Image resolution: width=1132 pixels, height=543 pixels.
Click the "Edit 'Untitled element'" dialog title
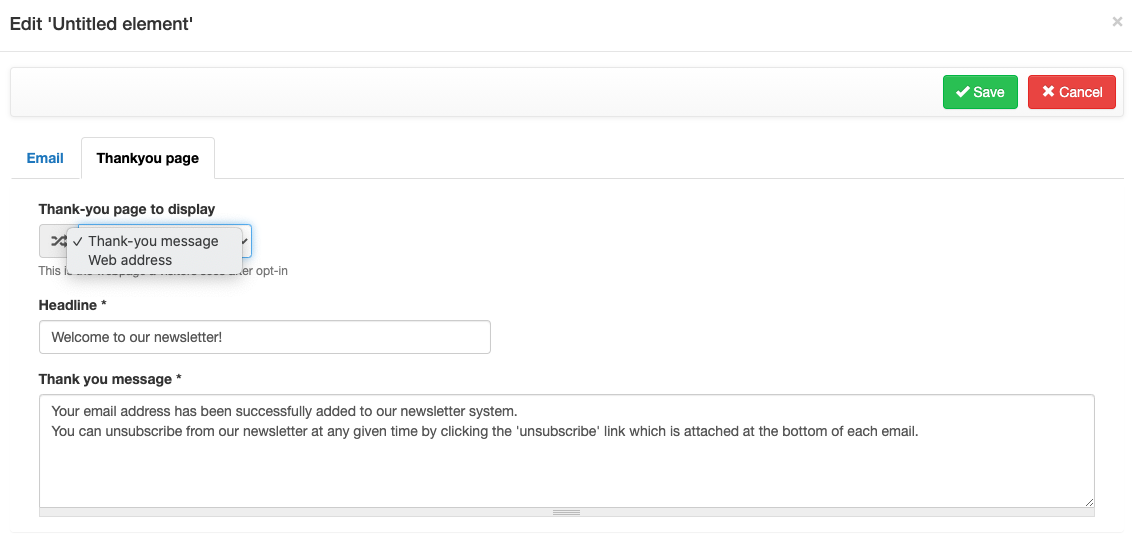coord(101,24)
